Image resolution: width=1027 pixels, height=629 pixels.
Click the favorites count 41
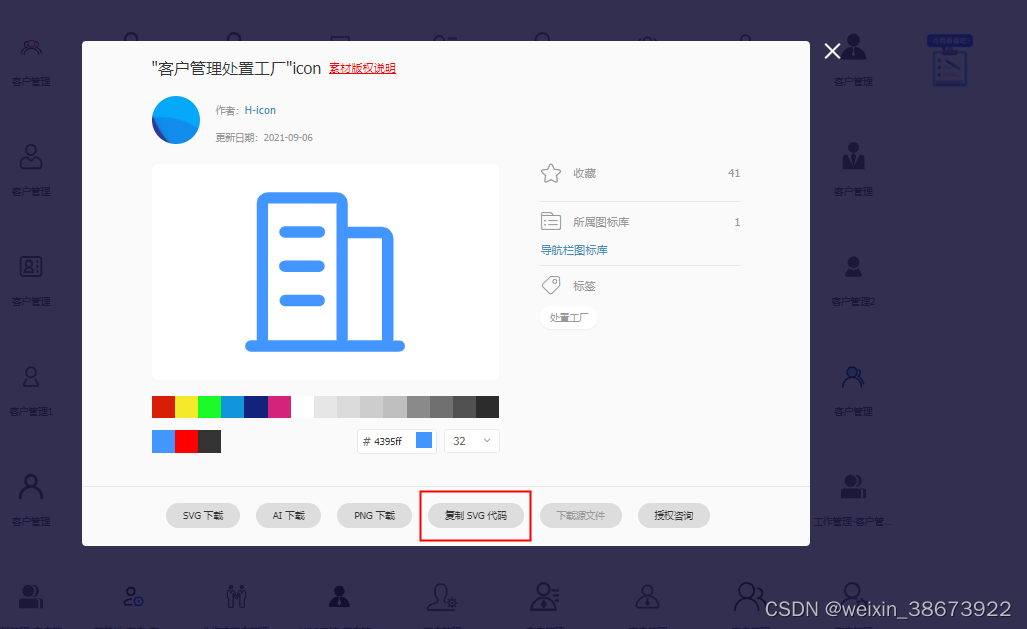coord(734,173)
